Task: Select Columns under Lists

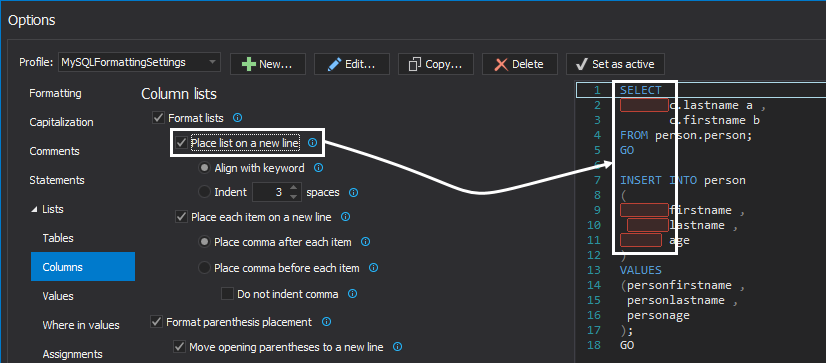Action: click(x=83, y=267)
